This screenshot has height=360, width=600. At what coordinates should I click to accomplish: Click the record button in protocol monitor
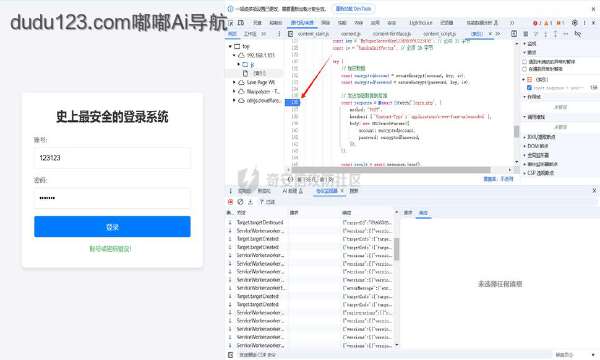[230, 202]
